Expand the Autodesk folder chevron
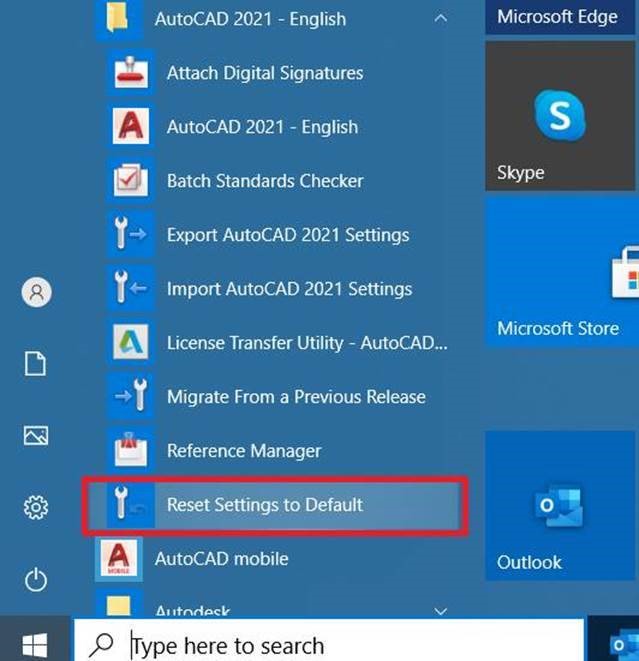The width and height of the screenshot is (639, 661). tap(440, 610)
